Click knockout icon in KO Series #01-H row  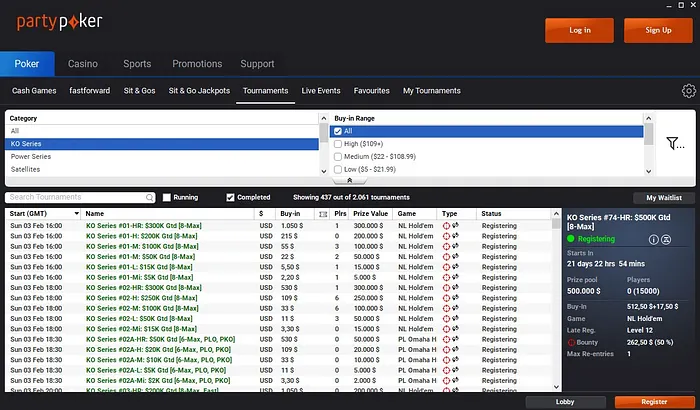[446, 236]
